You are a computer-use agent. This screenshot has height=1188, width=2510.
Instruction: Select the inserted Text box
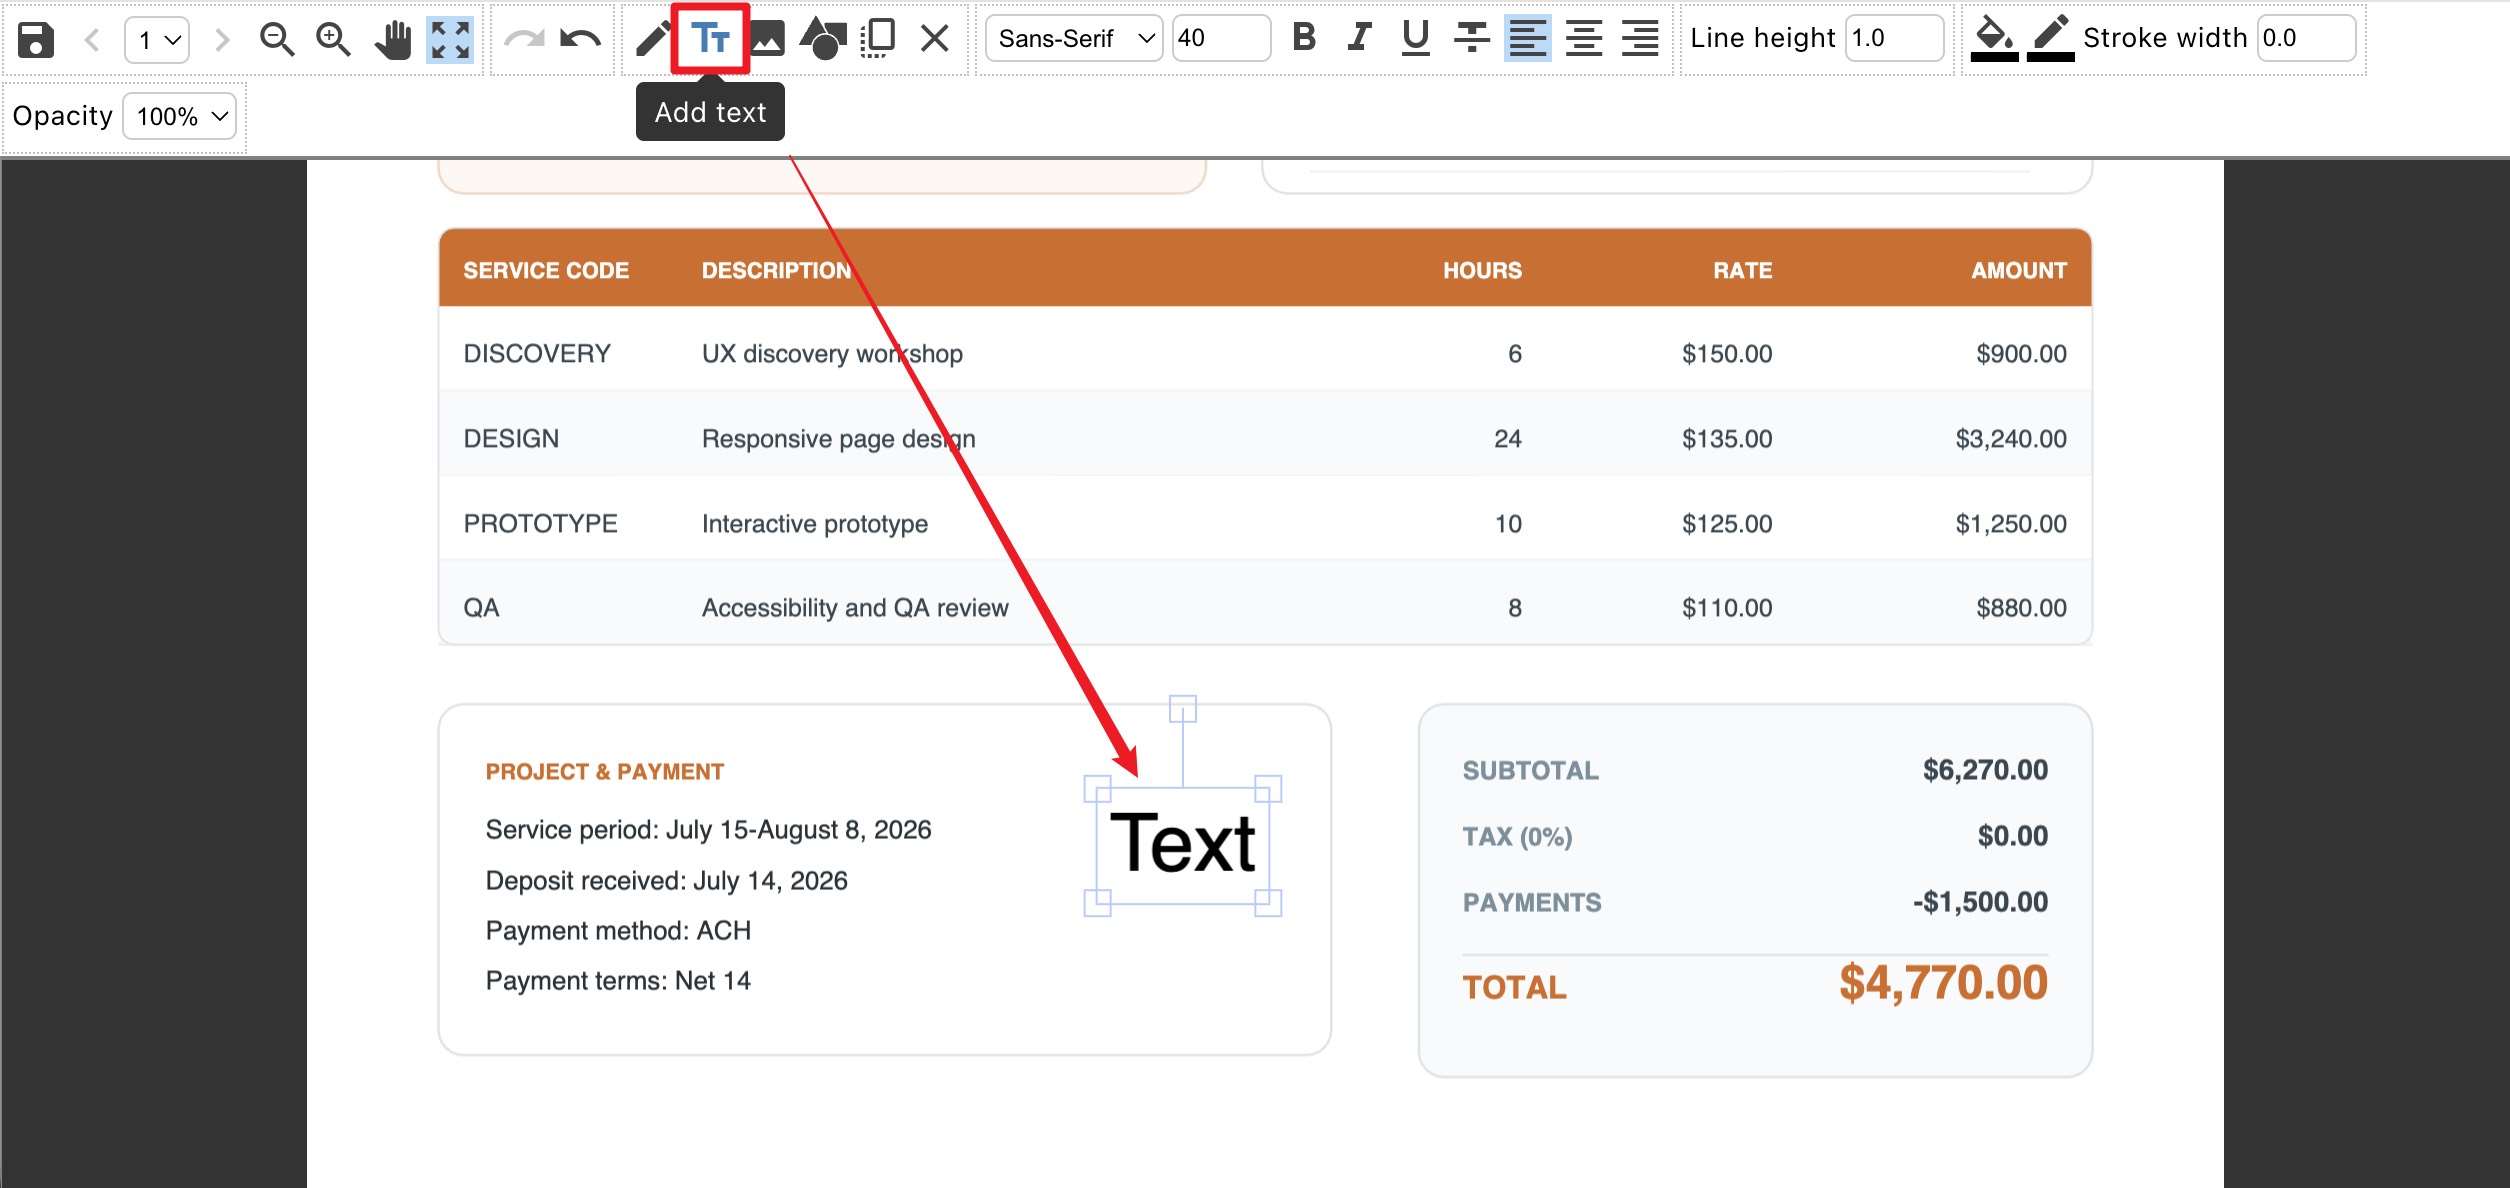point(1183,845)
